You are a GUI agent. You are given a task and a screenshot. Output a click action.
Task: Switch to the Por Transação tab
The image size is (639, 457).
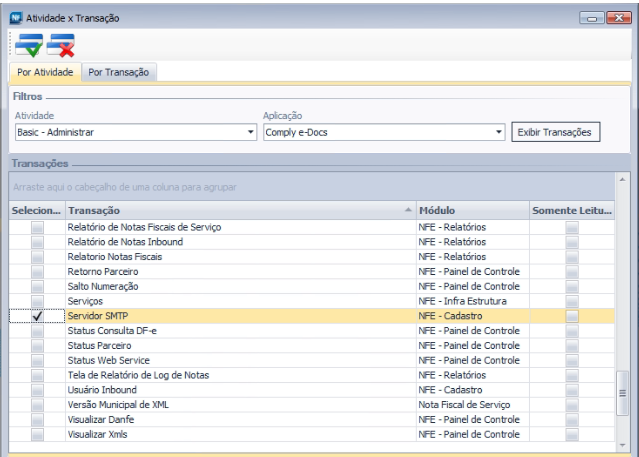119,72
